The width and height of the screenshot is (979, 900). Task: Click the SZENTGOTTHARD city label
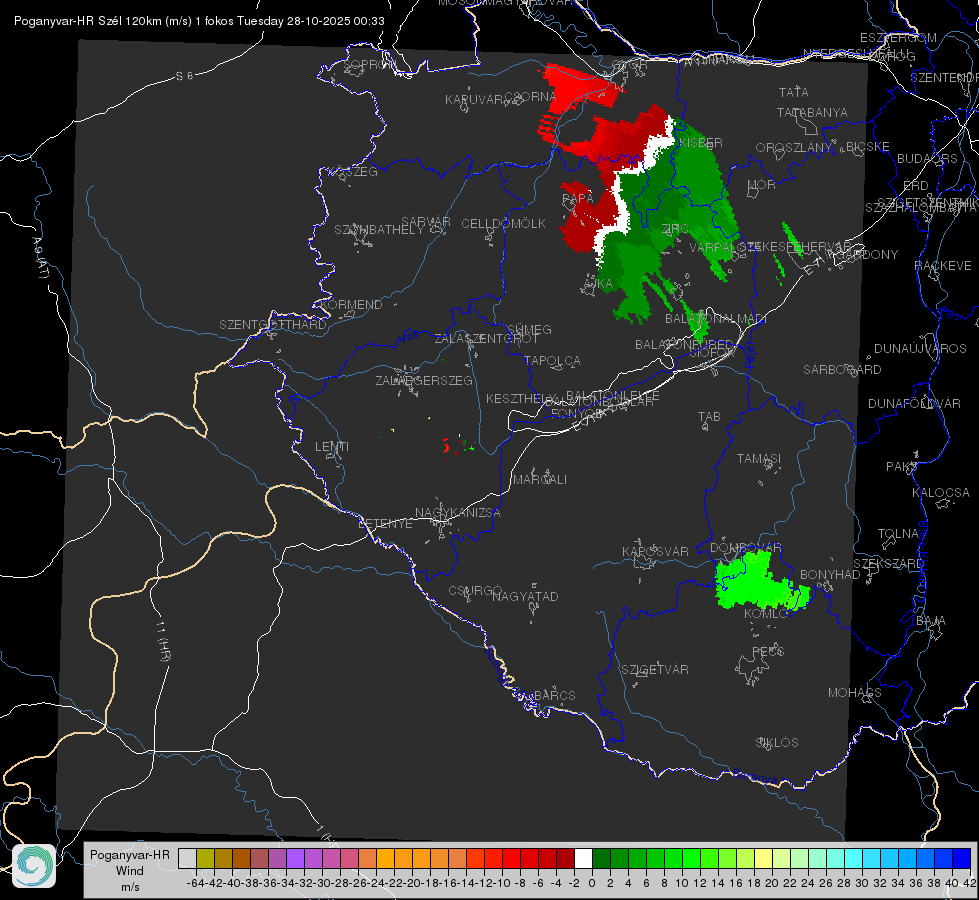point(273,325)
